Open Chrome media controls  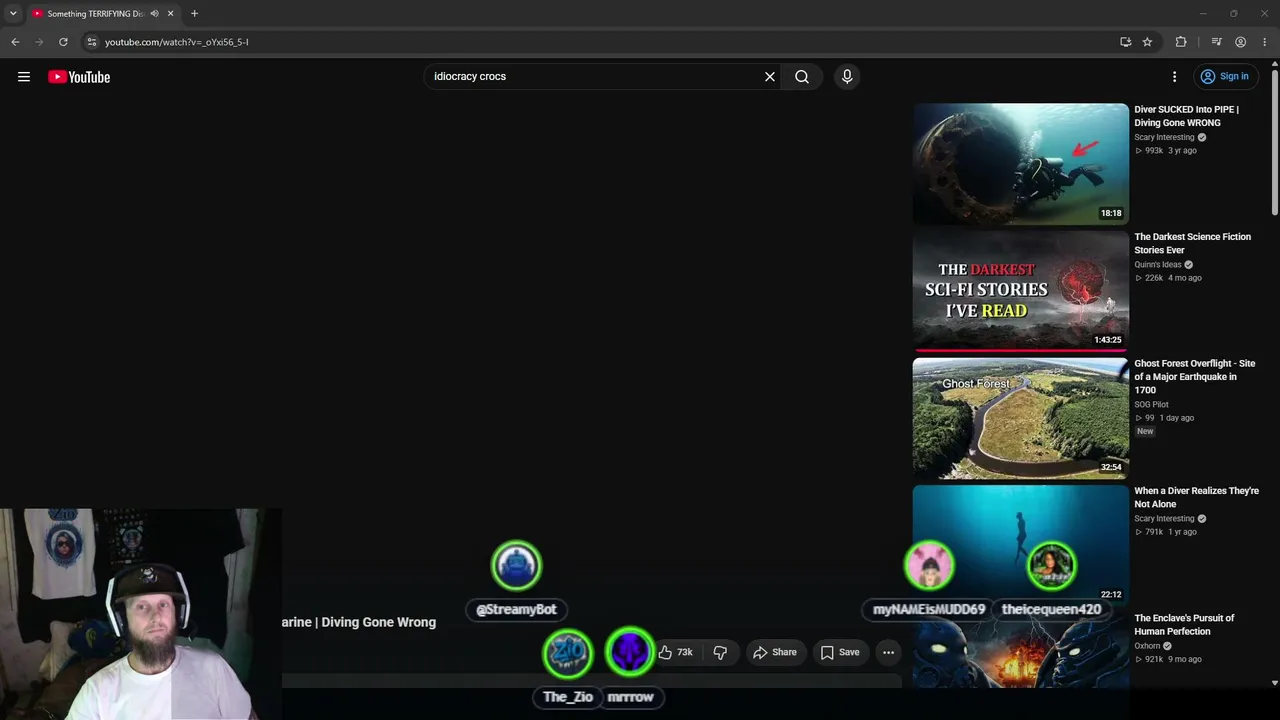(x=1216, y=42)
